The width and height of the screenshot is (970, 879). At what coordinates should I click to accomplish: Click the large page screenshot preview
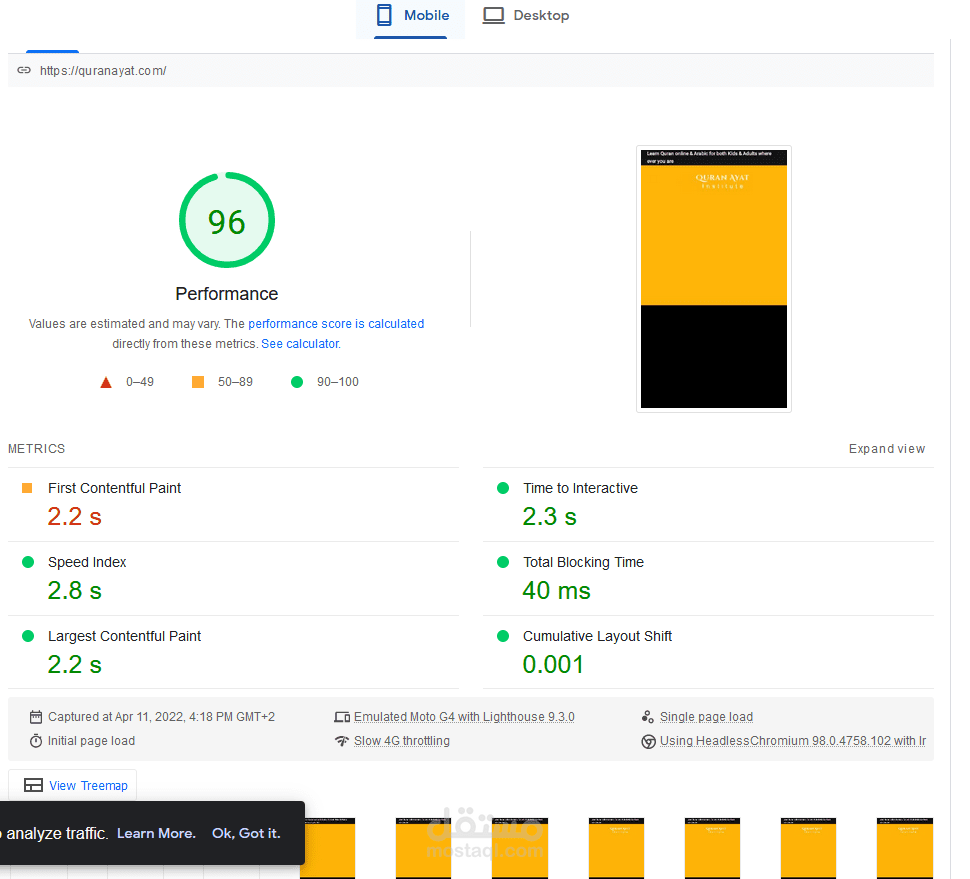point(713,278)
